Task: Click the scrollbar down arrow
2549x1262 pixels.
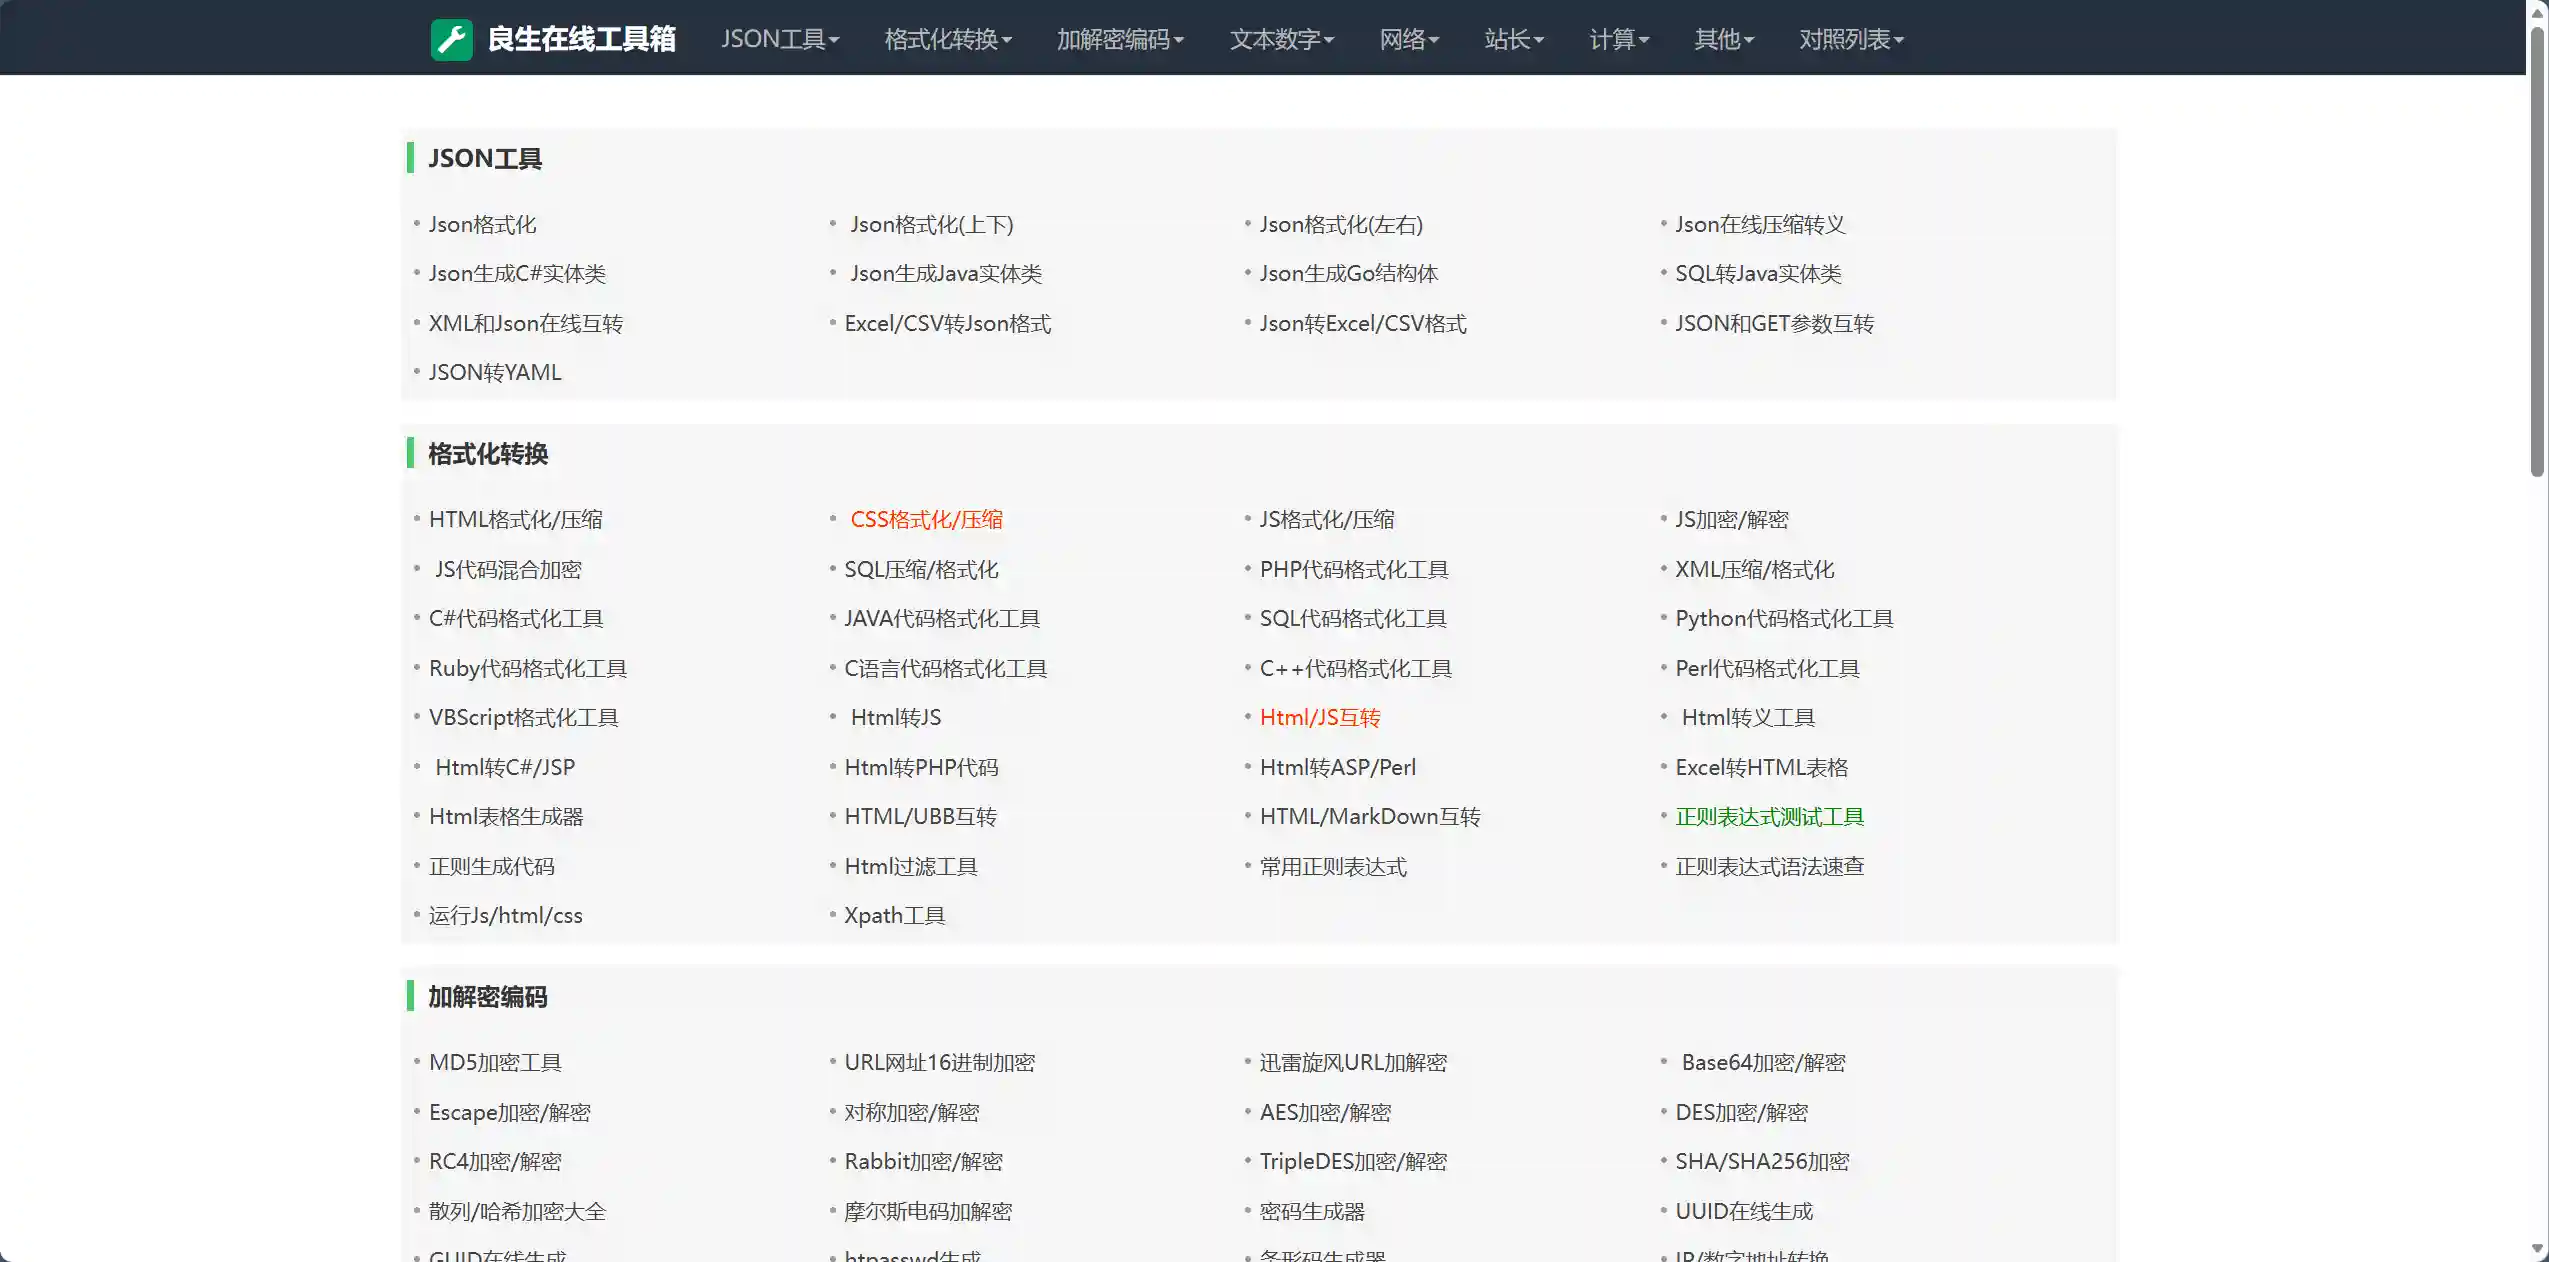Action: [2537, 1249]
